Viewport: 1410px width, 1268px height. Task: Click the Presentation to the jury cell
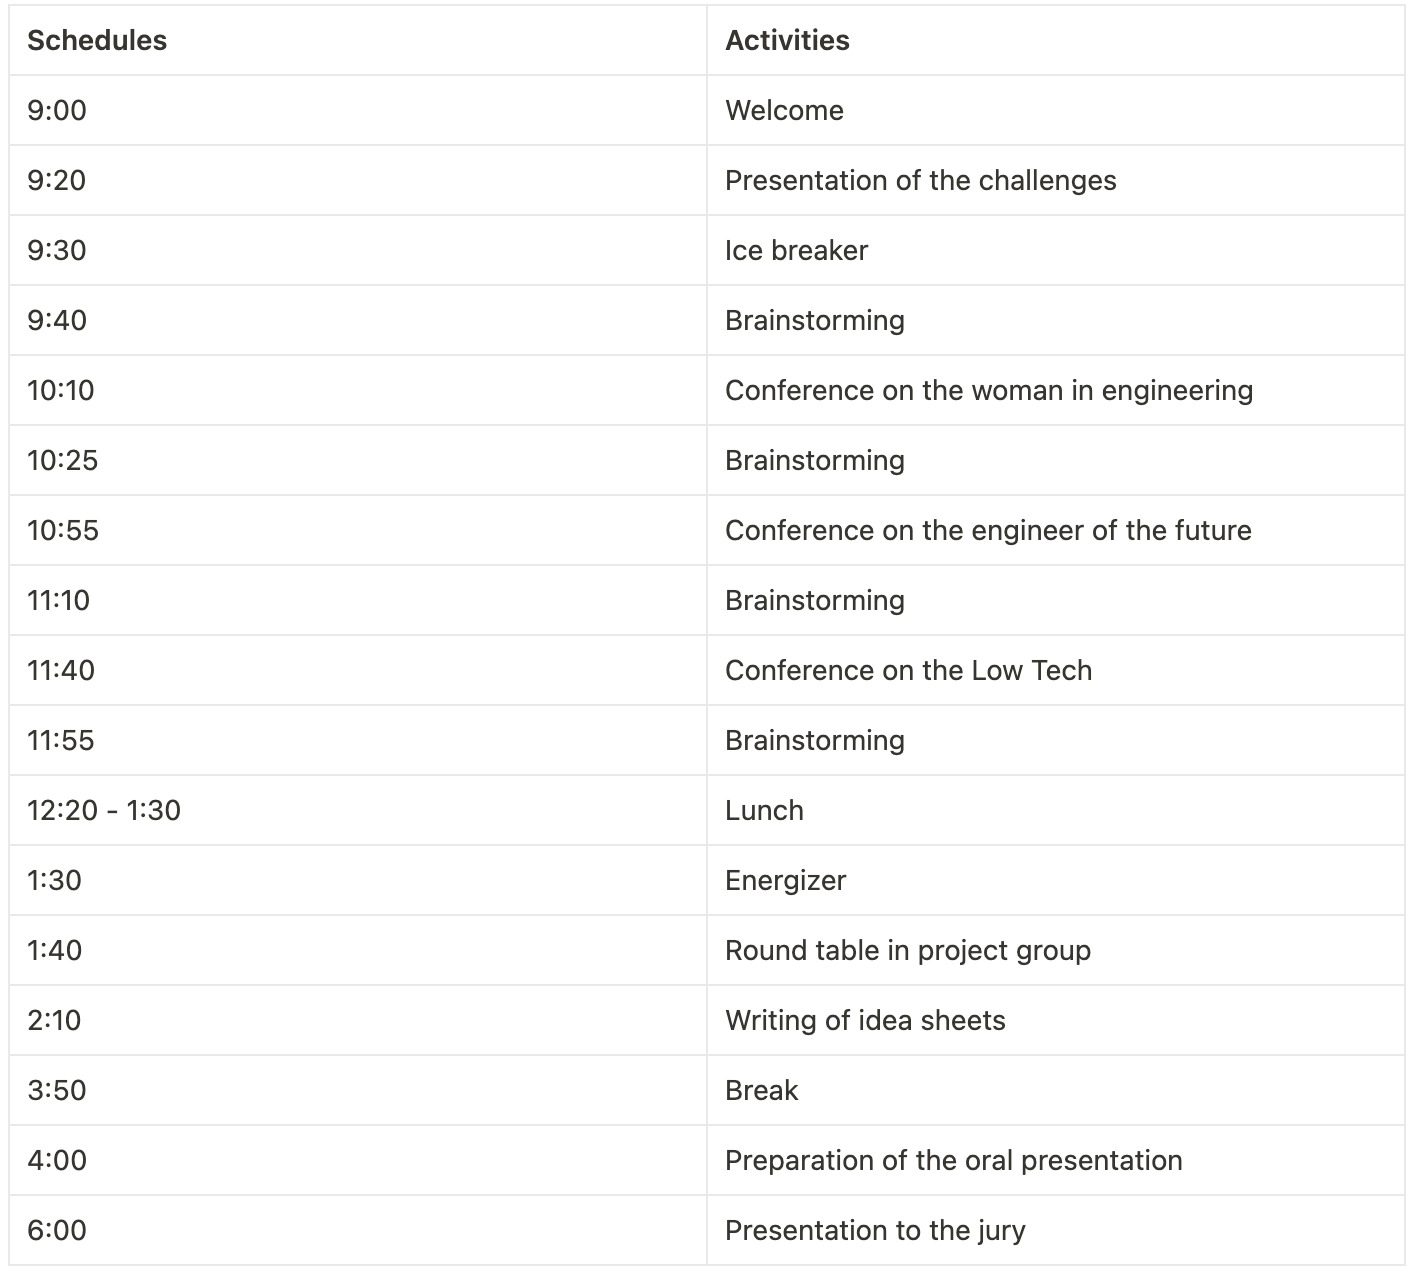(1055, 1230)
